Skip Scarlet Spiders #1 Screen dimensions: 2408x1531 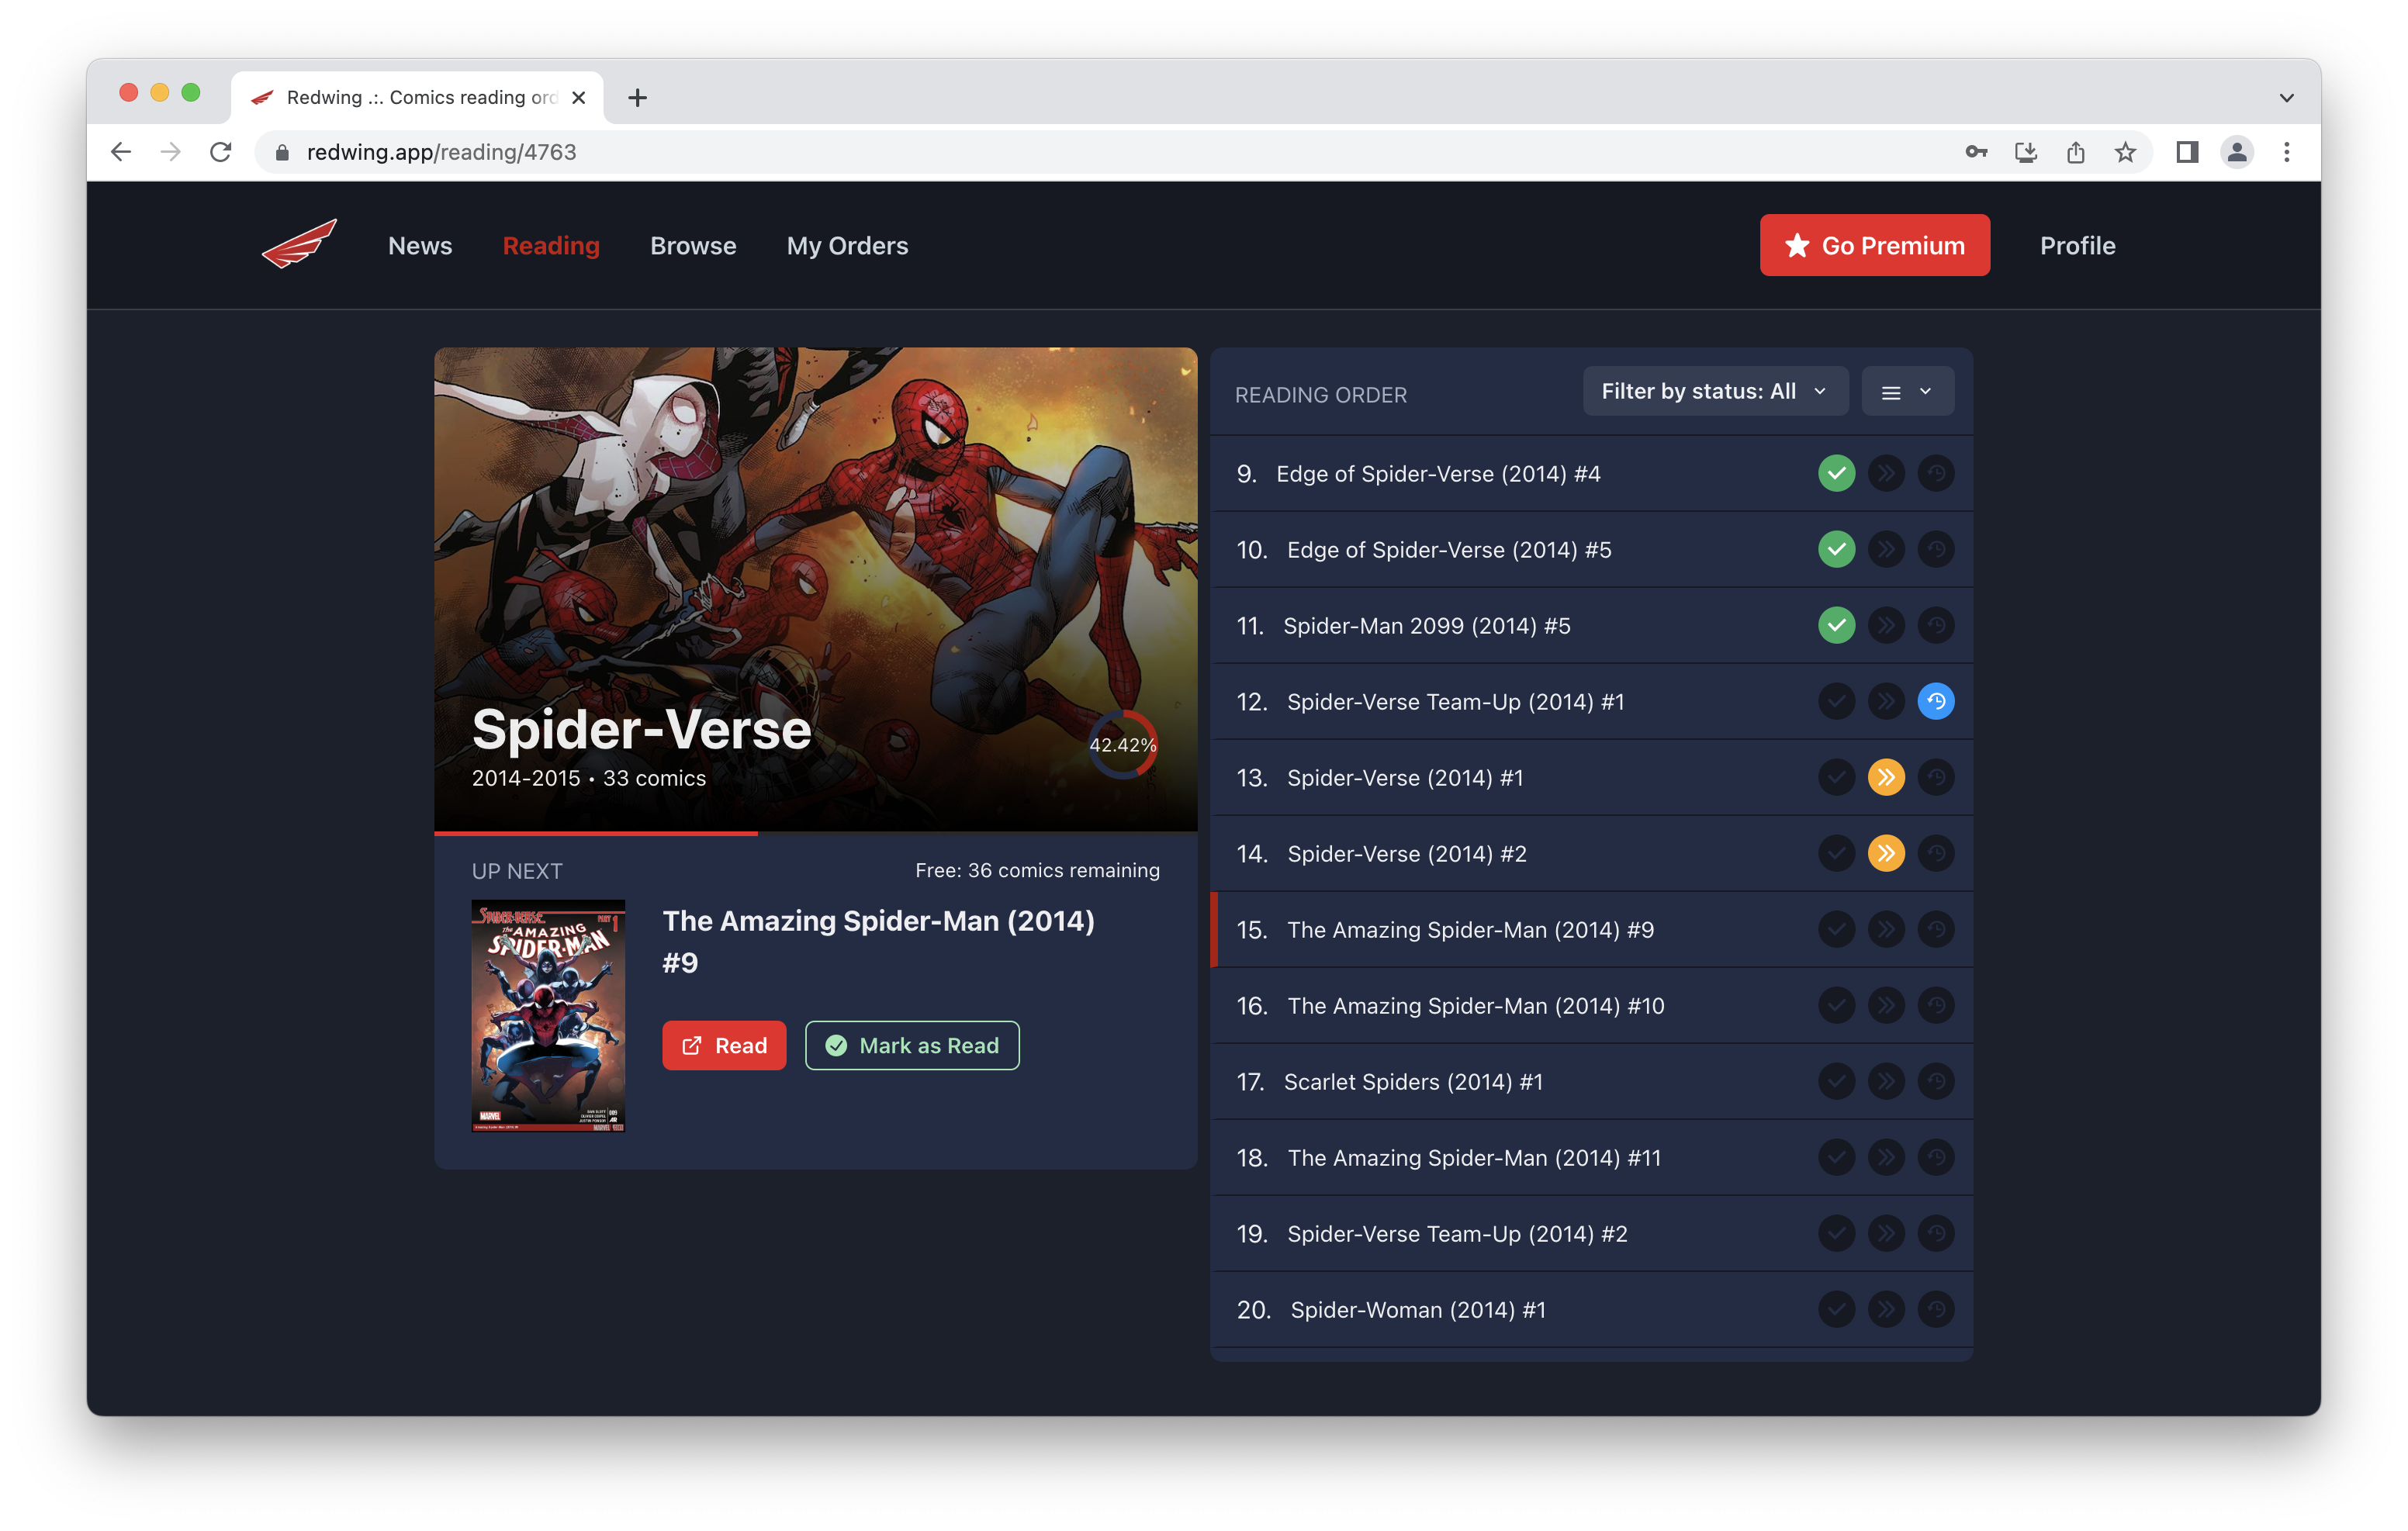tap(1886, 1081)
